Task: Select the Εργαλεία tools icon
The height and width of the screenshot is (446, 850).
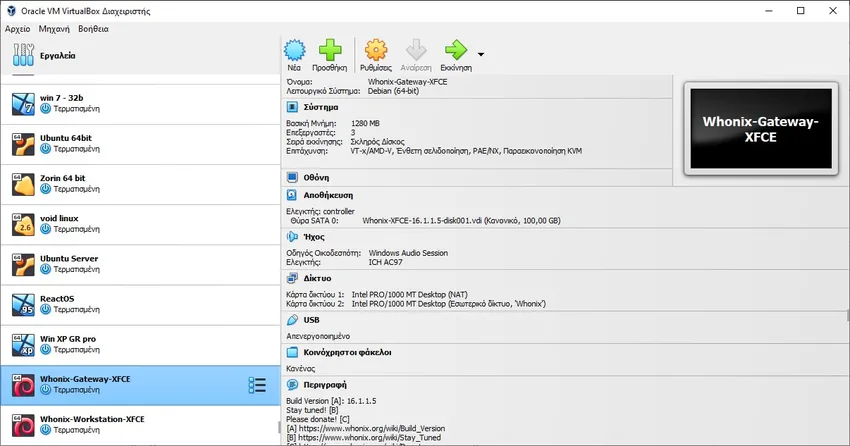Action: click(23, 55)
